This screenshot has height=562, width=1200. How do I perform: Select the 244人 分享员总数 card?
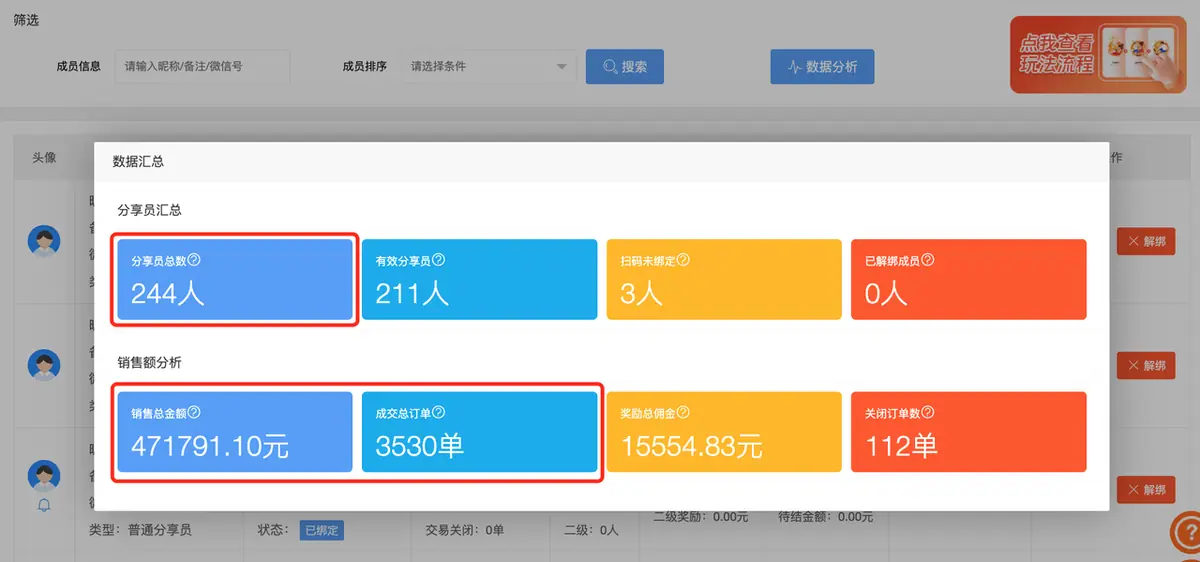(x=235, y=279)
